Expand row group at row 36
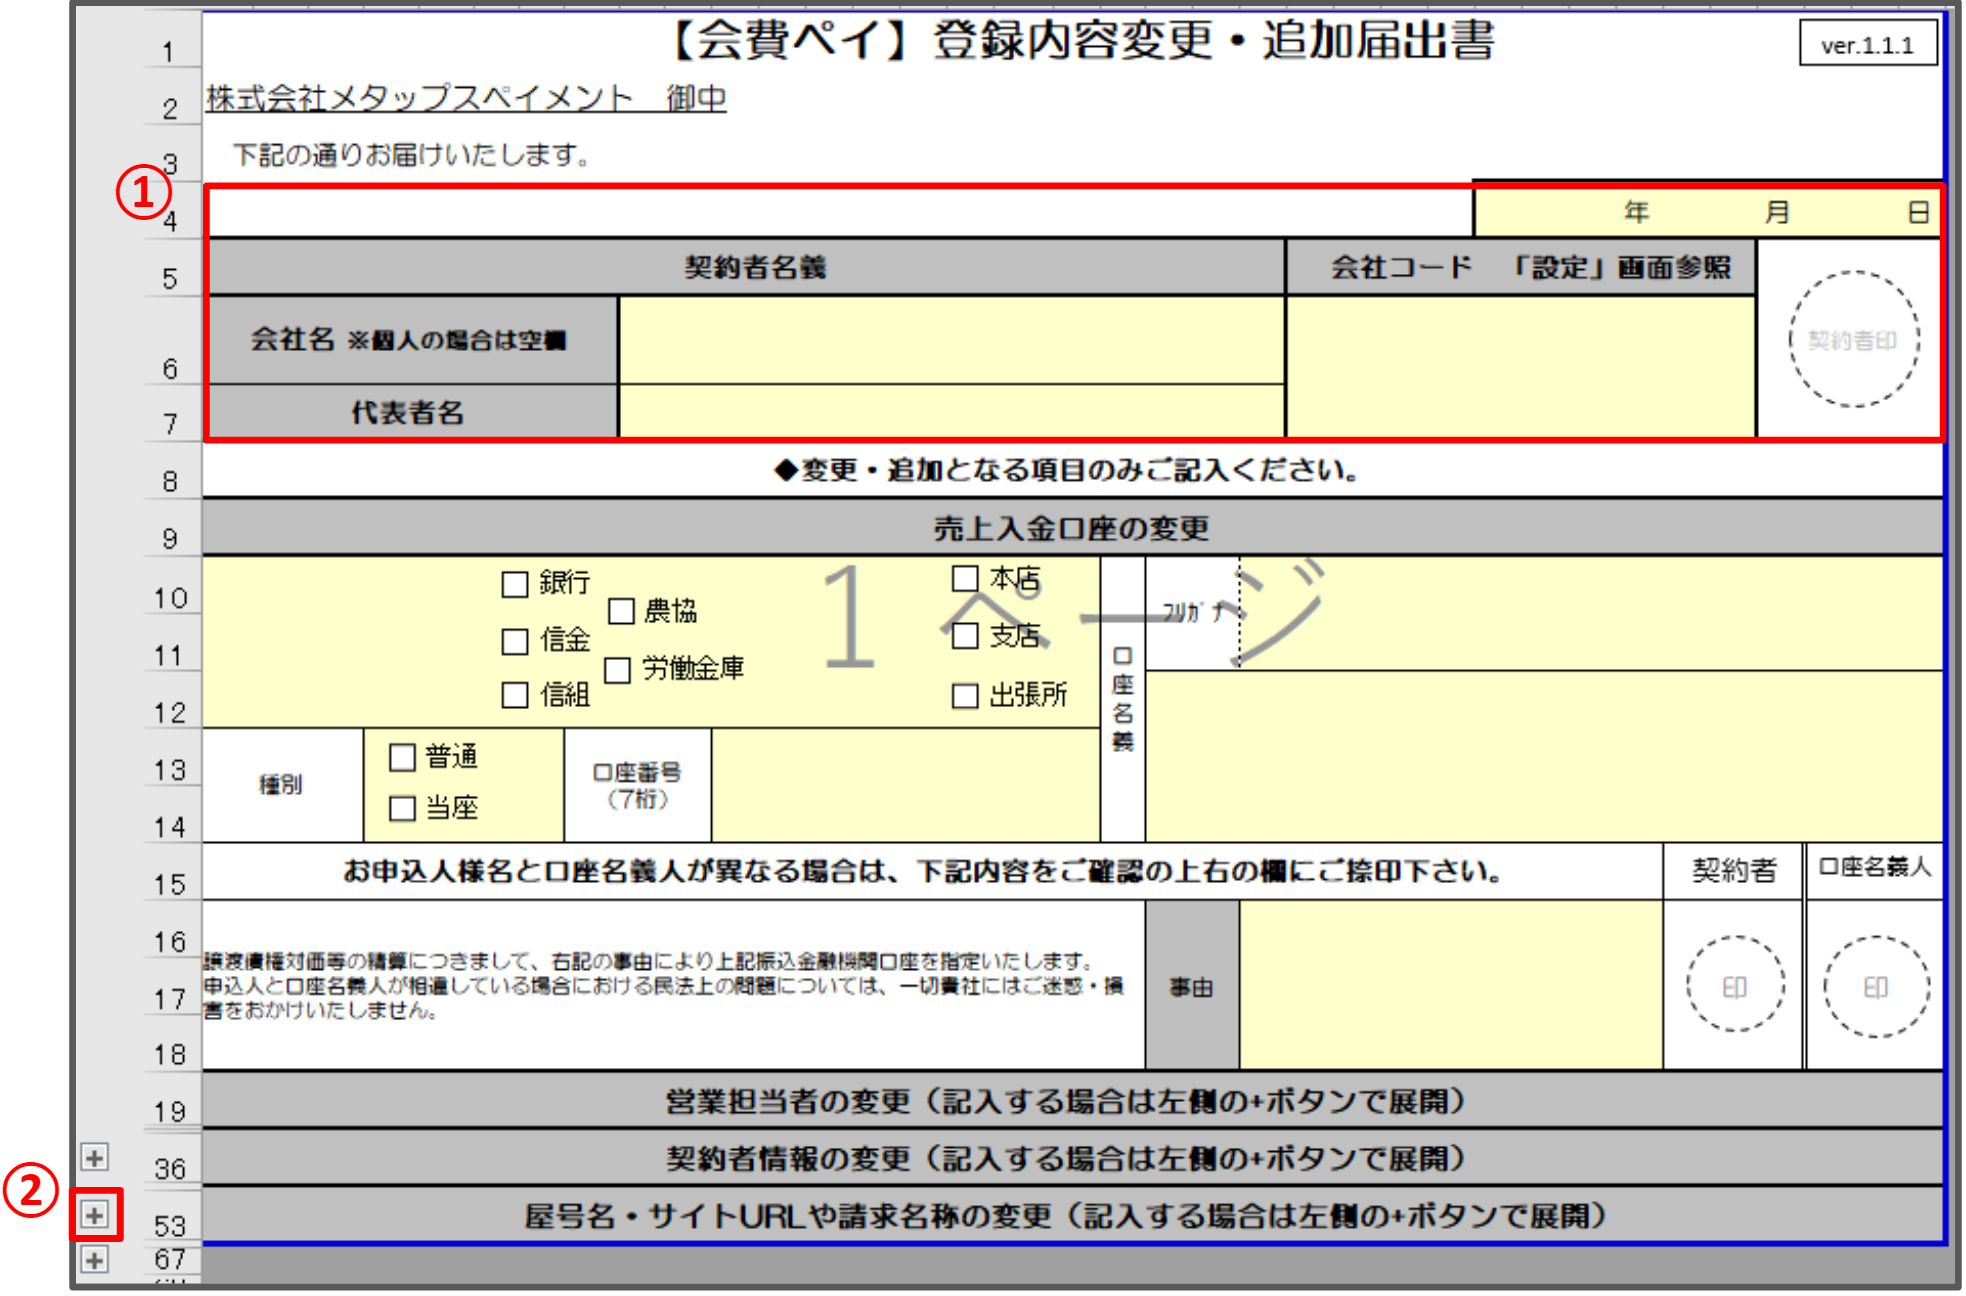The height and width of the screenshot is (1296, 1966). point(94,1157)
